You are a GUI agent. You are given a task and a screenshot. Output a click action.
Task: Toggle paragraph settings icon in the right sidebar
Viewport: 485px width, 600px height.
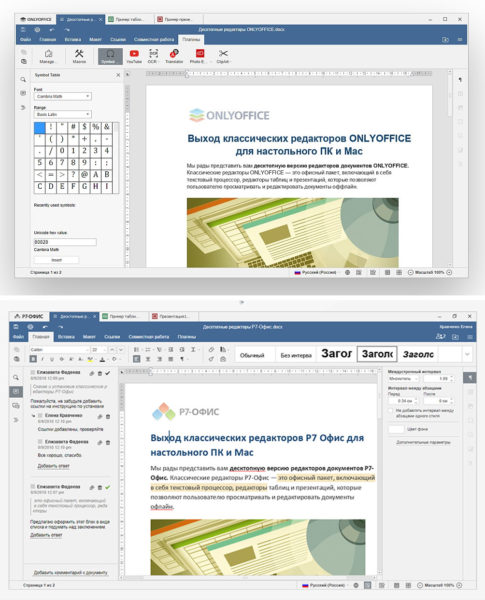point(470,378)
